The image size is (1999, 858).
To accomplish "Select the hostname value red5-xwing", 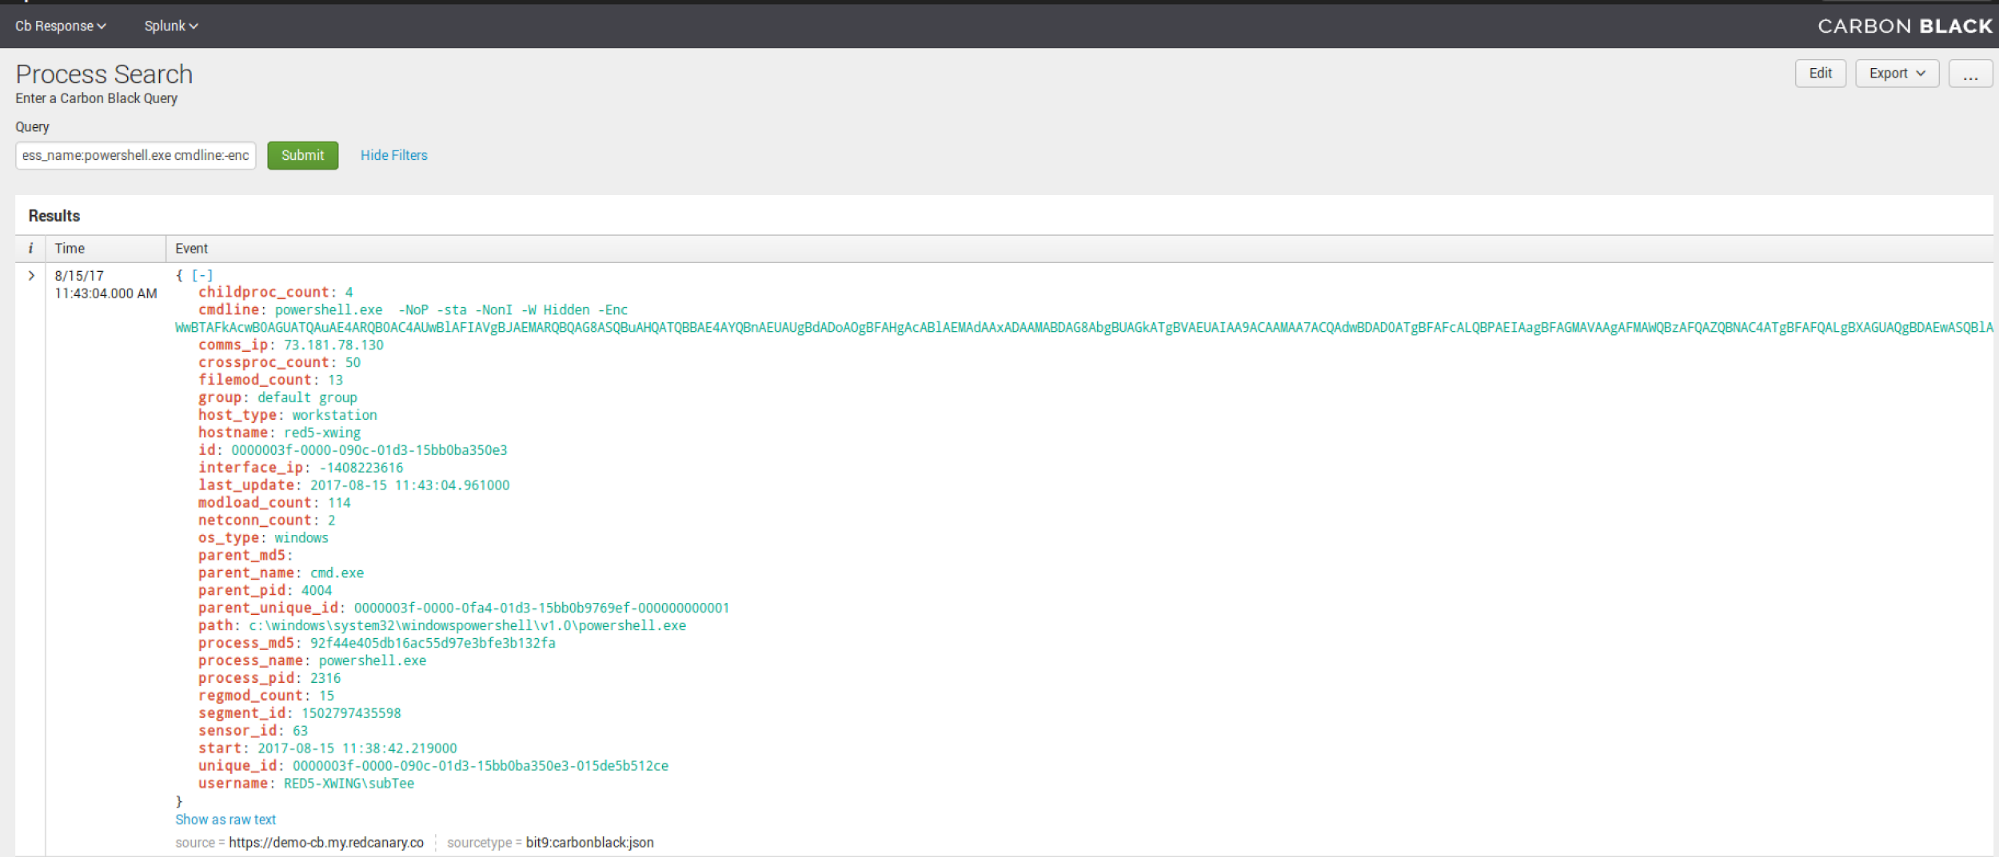I will [322, 433].
